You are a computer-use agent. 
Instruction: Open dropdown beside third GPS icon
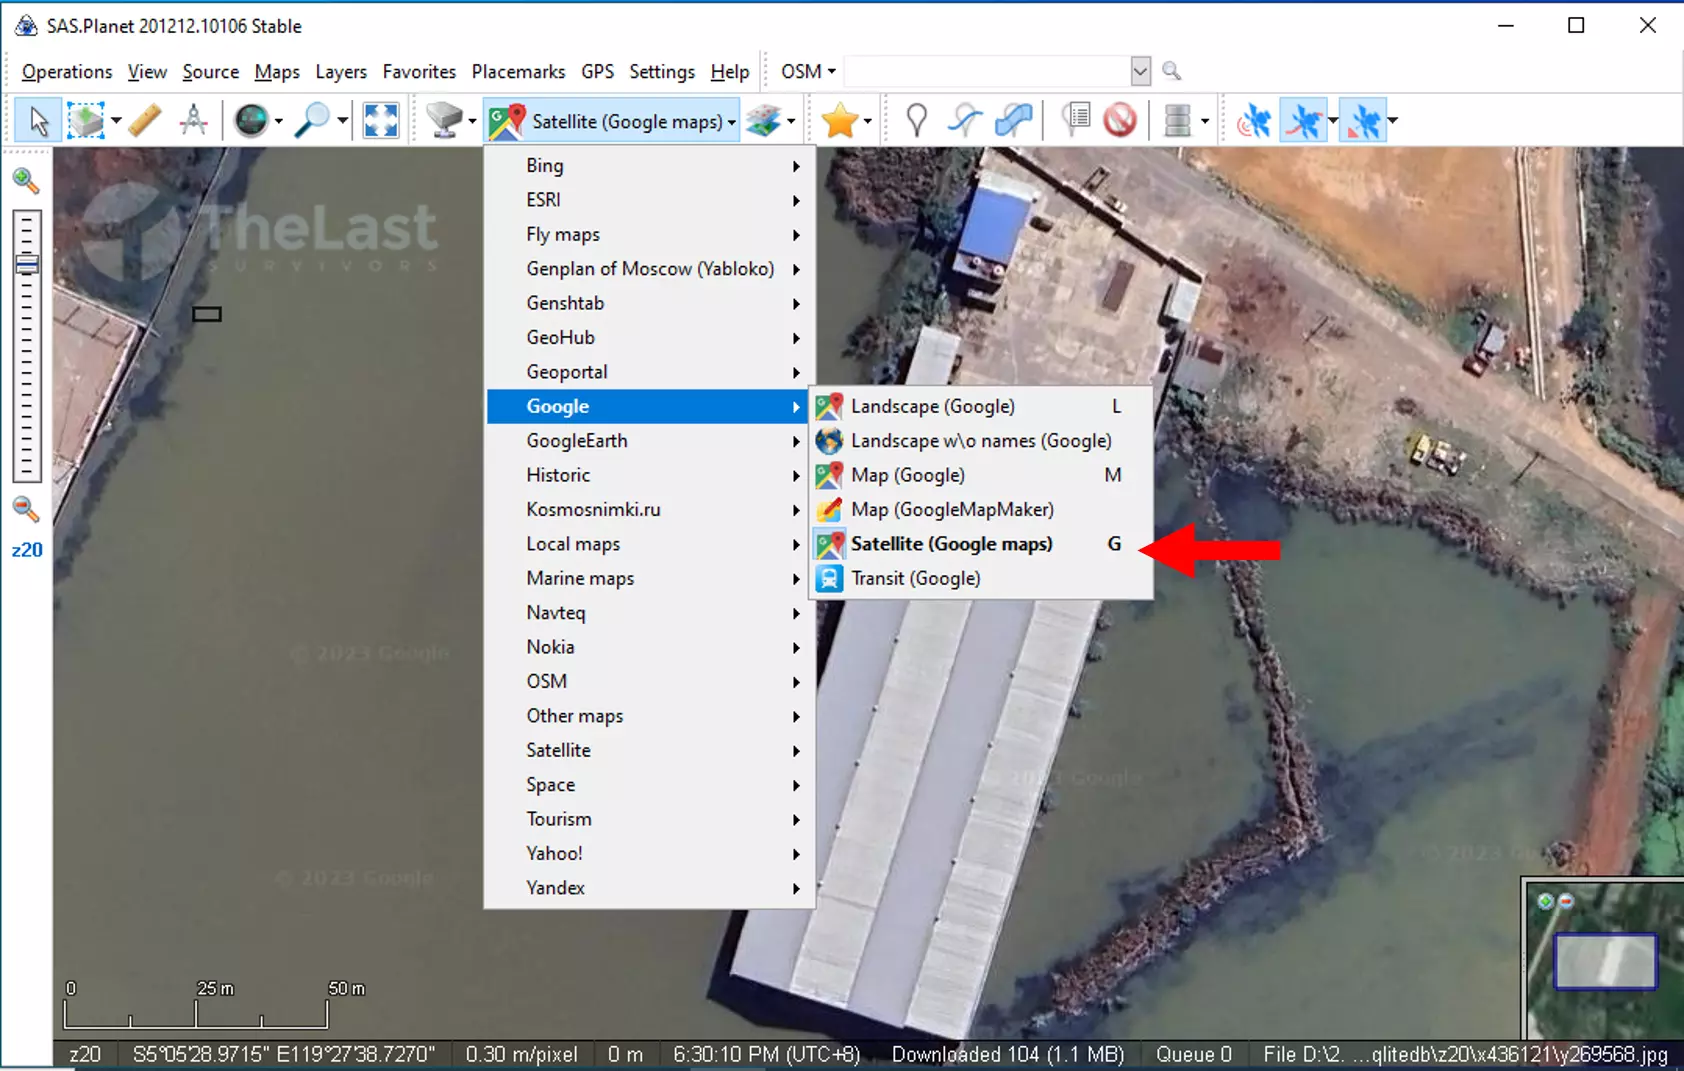click(x=1393, y=122)
